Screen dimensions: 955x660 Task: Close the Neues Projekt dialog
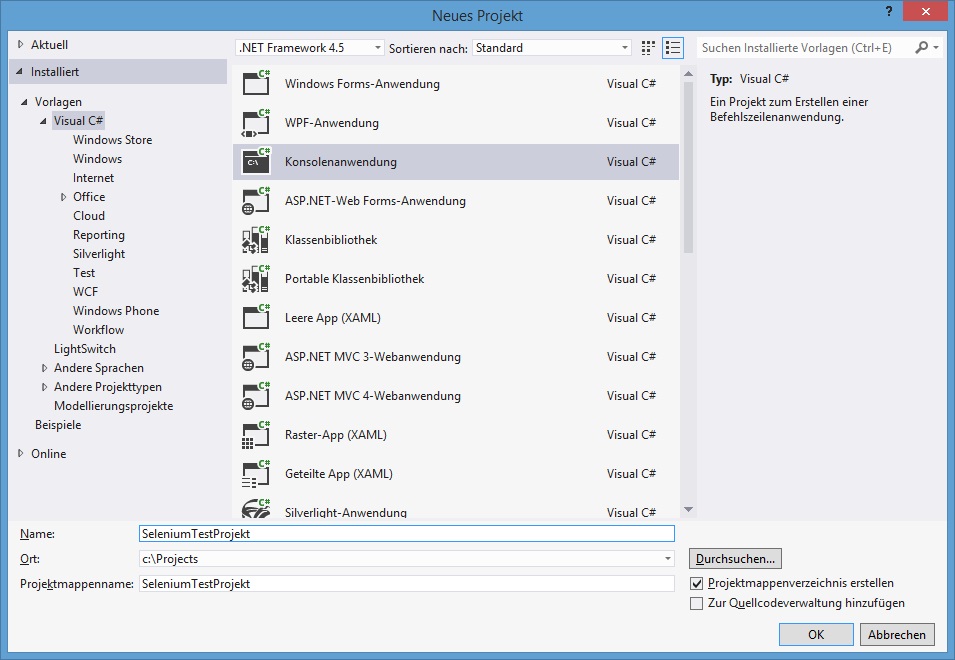(926, 11)
